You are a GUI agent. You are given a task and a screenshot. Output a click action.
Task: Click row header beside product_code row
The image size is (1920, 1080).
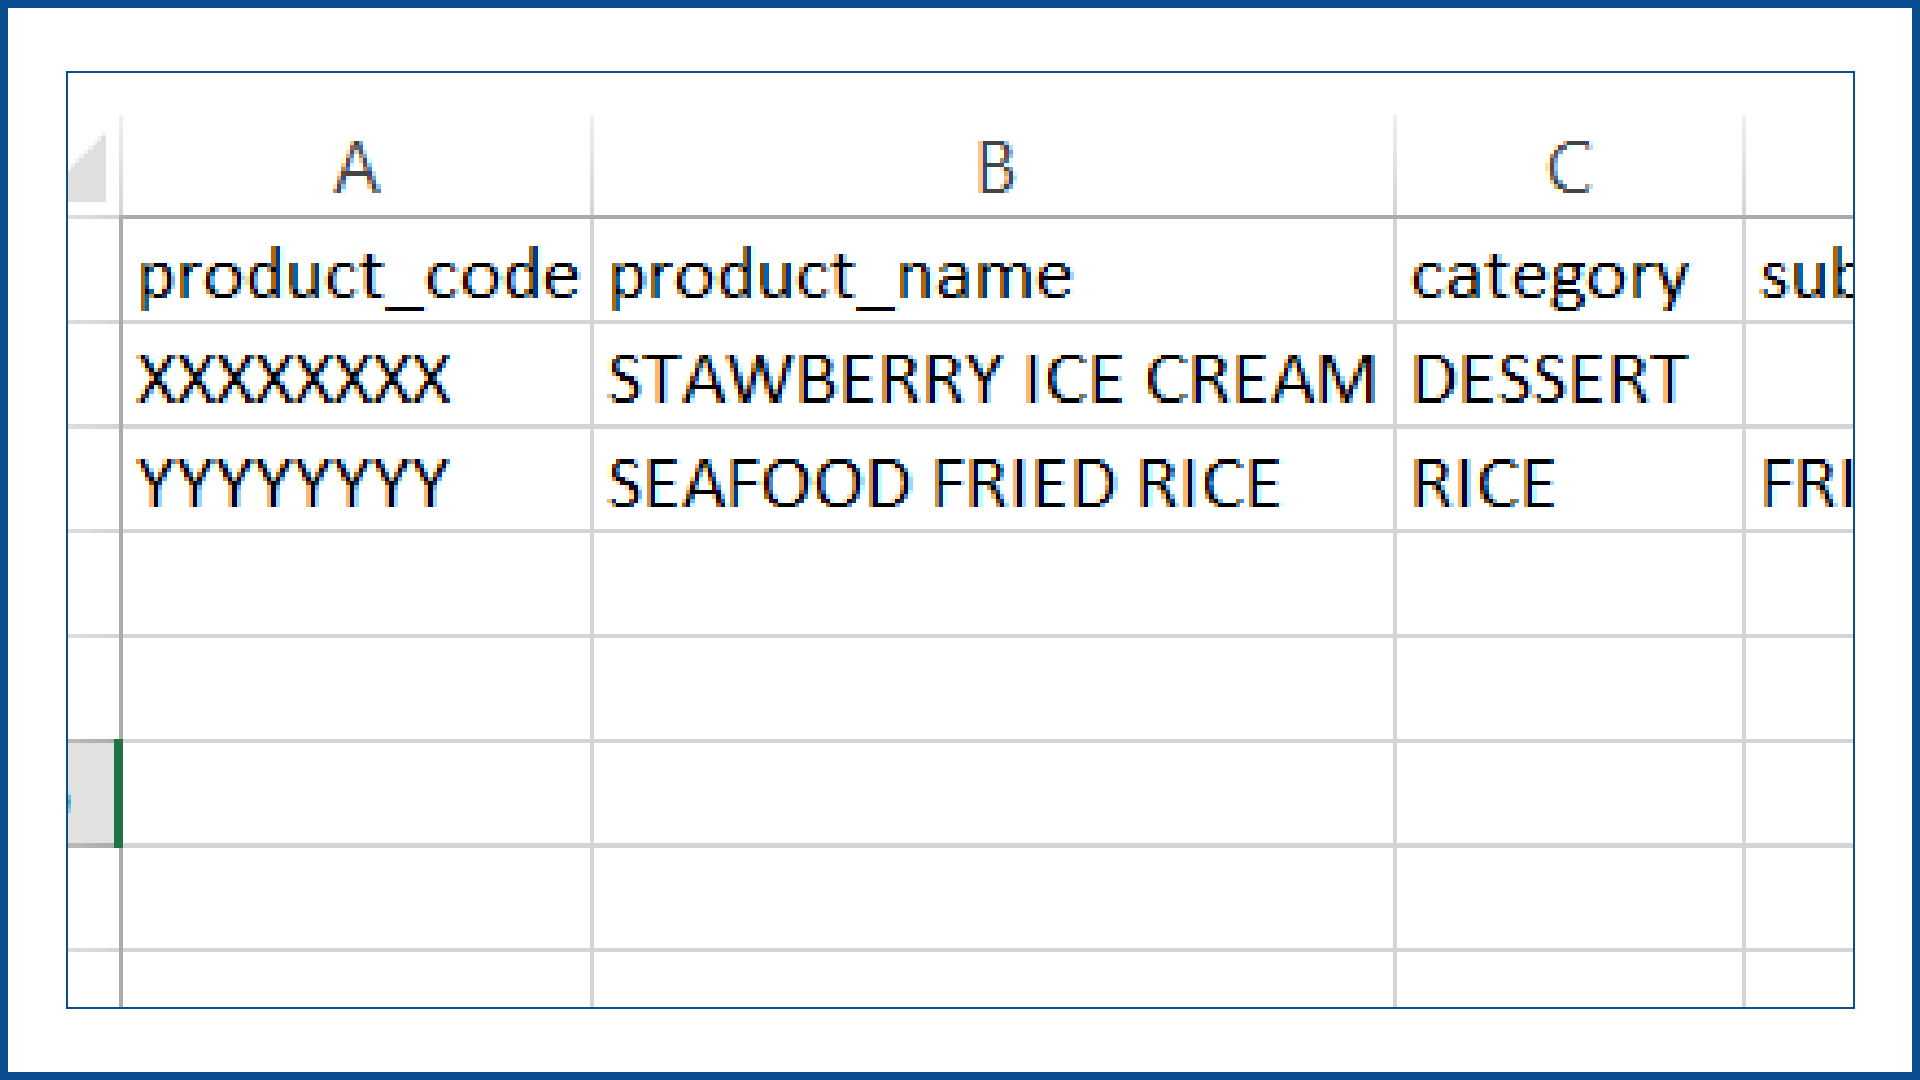tap(93, 274)
